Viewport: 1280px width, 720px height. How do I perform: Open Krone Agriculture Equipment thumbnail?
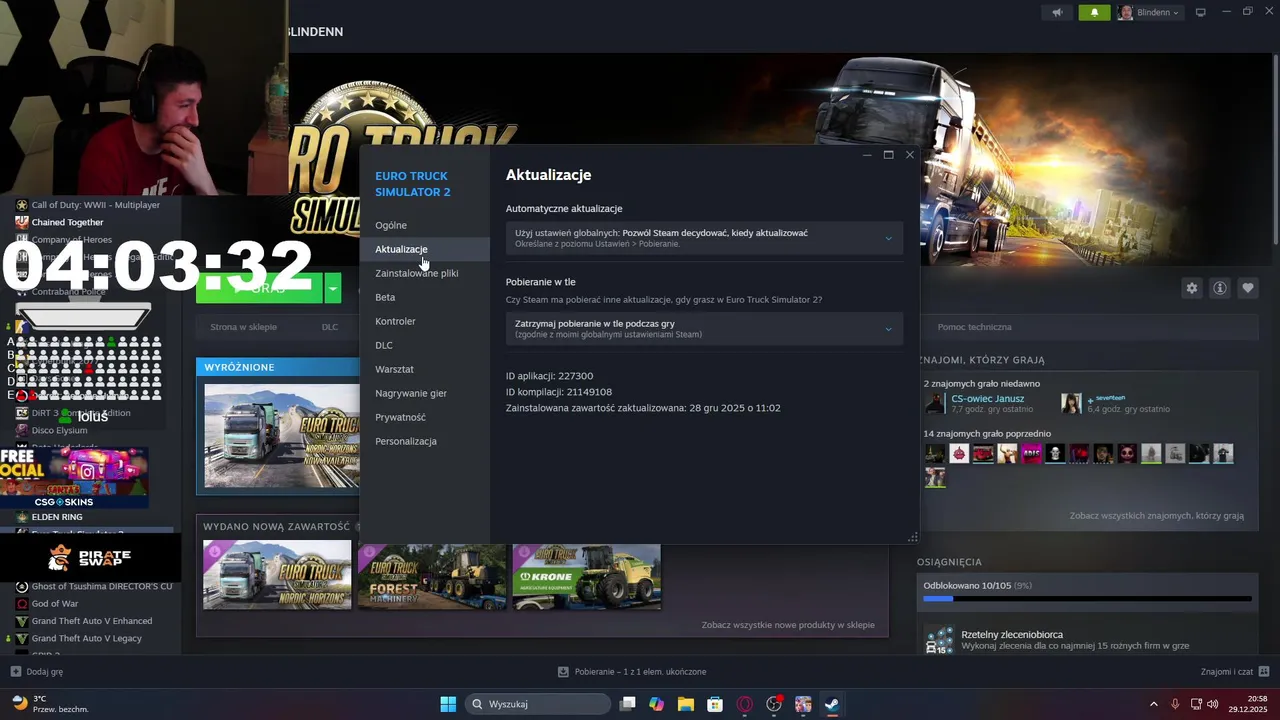coord(587,577)
